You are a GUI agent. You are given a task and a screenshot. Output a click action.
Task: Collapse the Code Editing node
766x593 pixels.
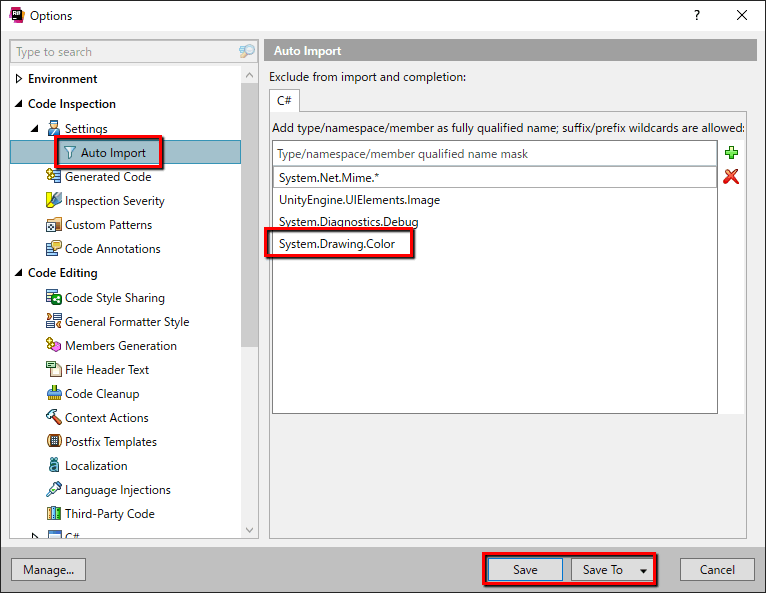pyautogui.click(x=19, y=273)
